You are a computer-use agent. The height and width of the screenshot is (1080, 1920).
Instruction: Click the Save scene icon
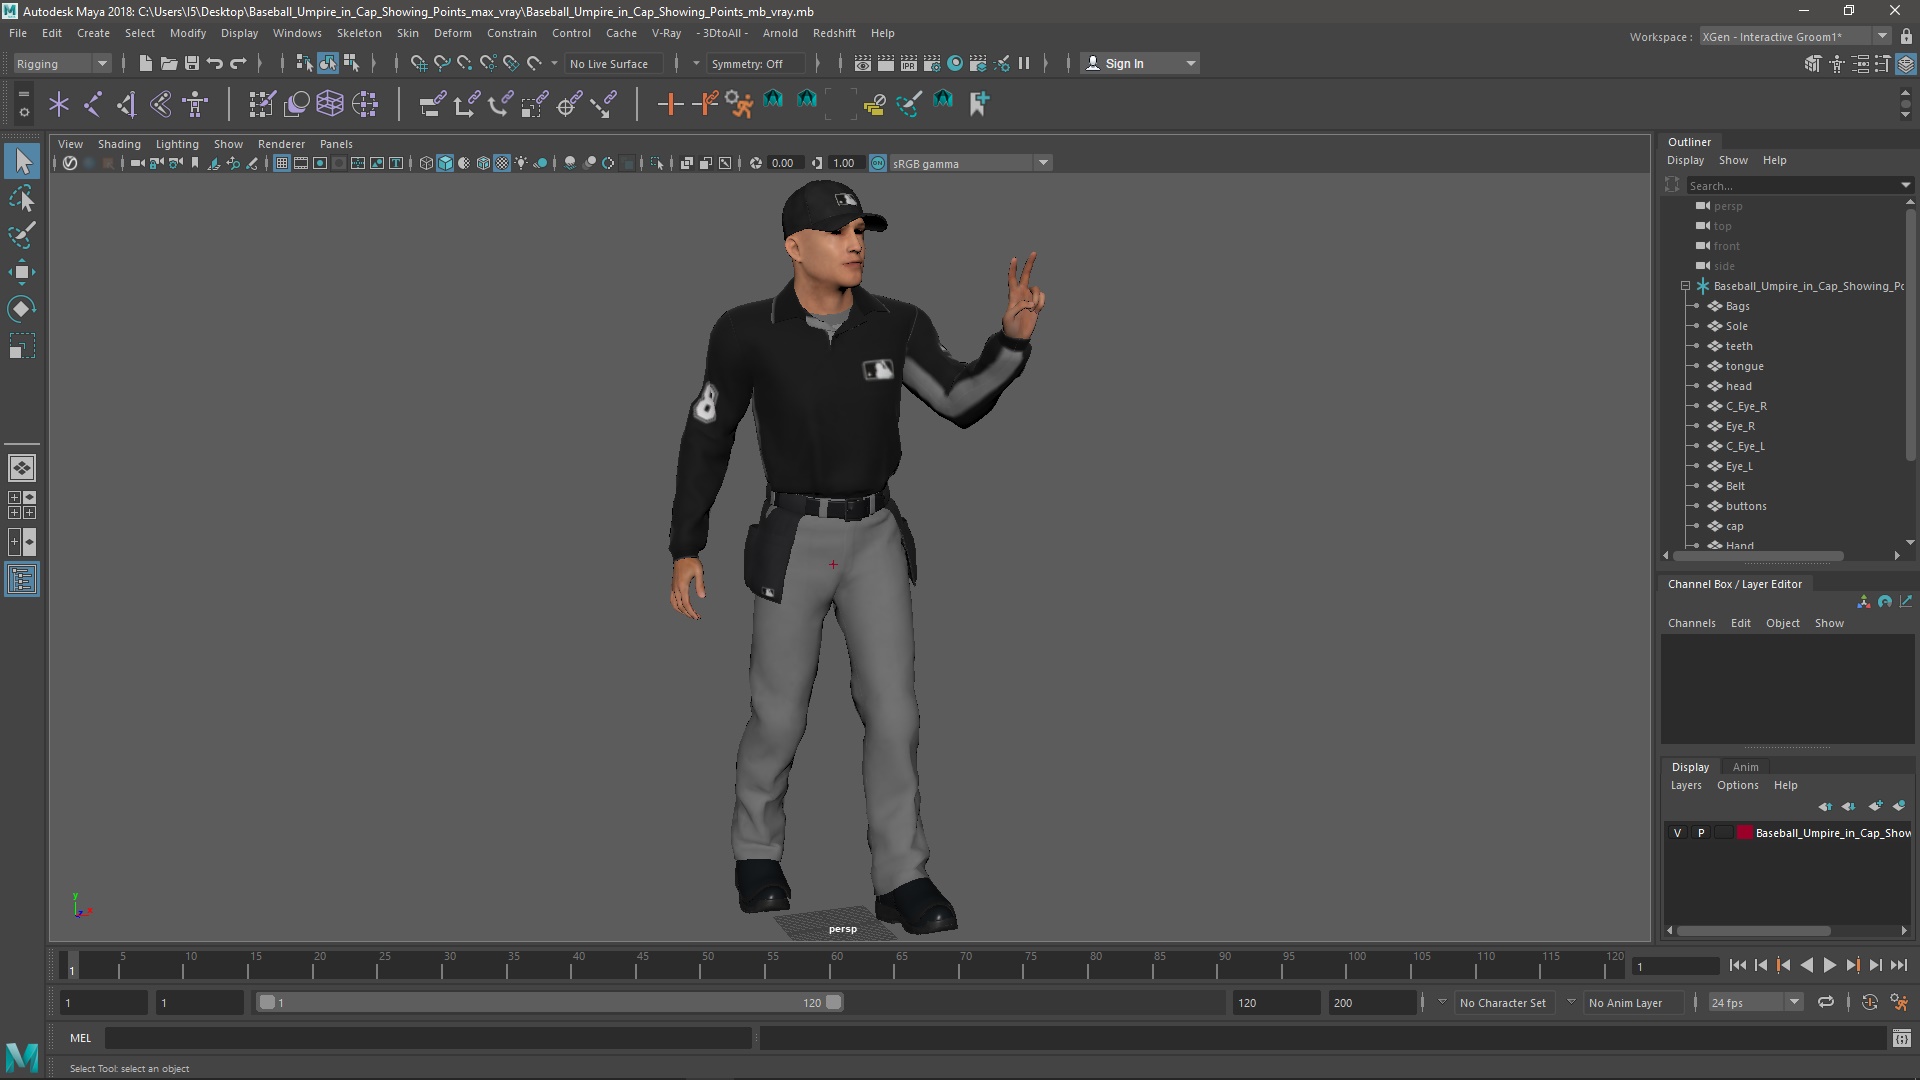(x=191, y=63)
